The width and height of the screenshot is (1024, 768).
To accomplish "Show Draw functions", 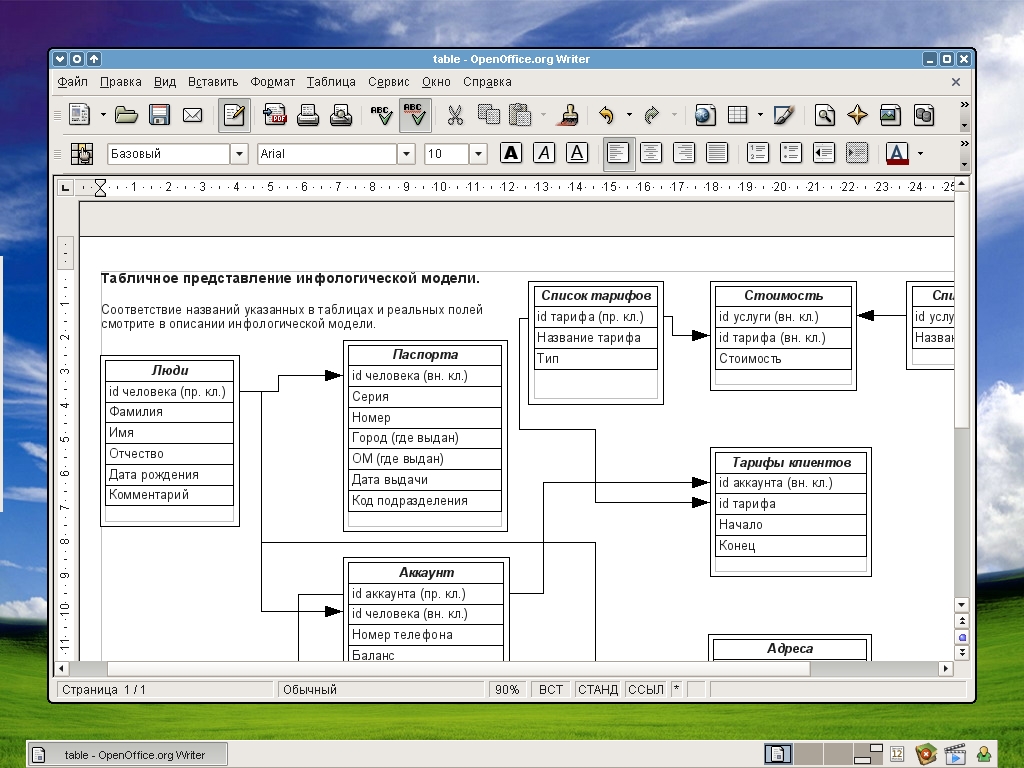I will point(783,116).
